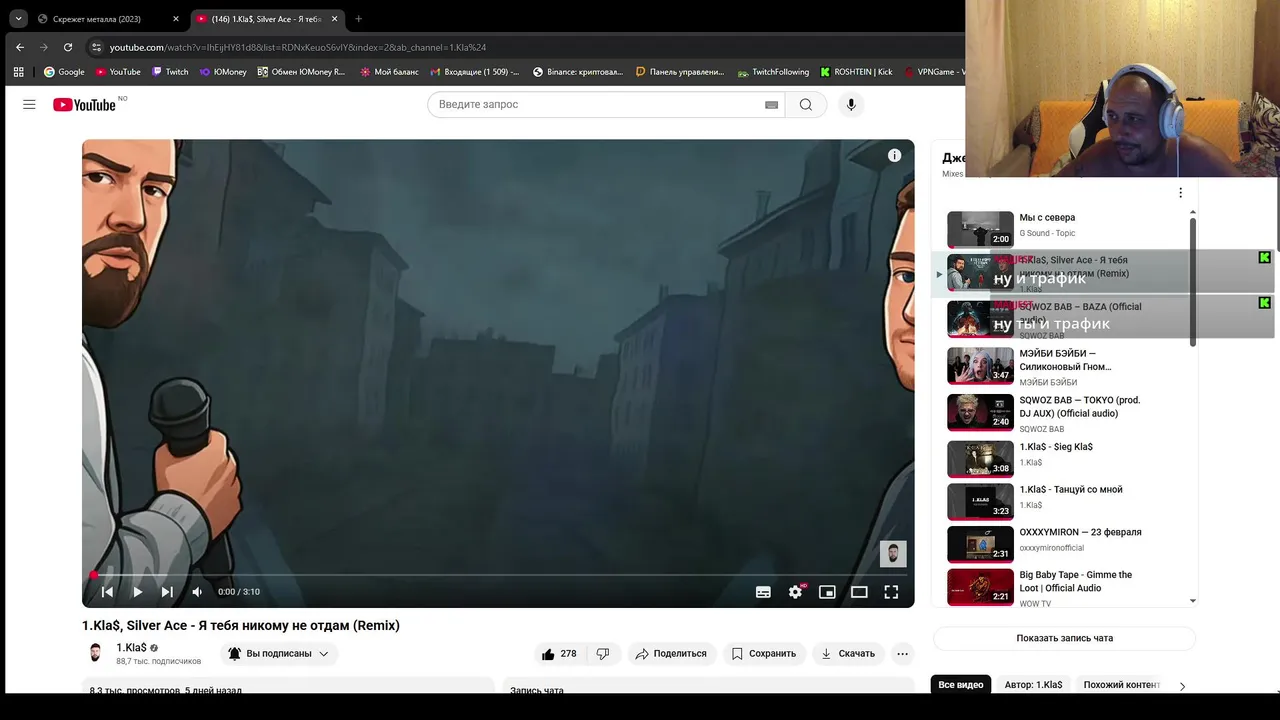Image resolution: width=1280 pixels, height=720 pixels.
Task: Open the 1.Kla$ channel avatar
Action: (x=95, y=653)
